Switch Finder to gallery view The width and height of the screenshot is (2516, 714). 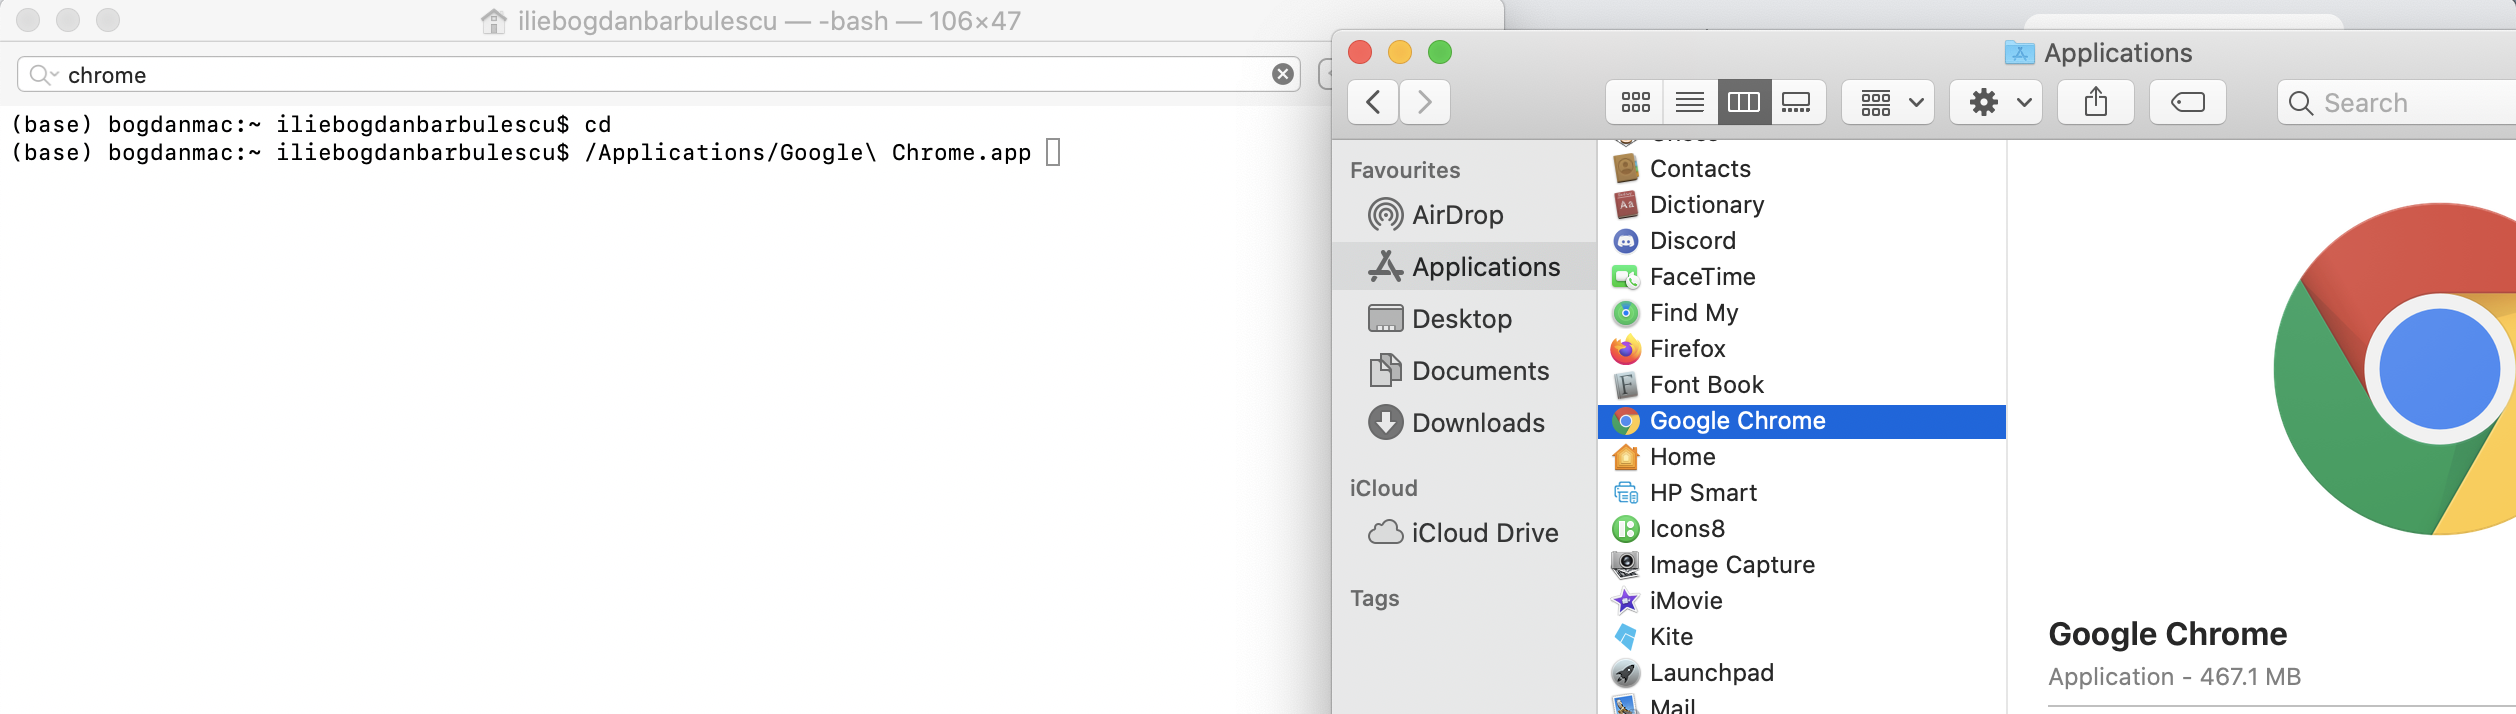pos(1797,102)
